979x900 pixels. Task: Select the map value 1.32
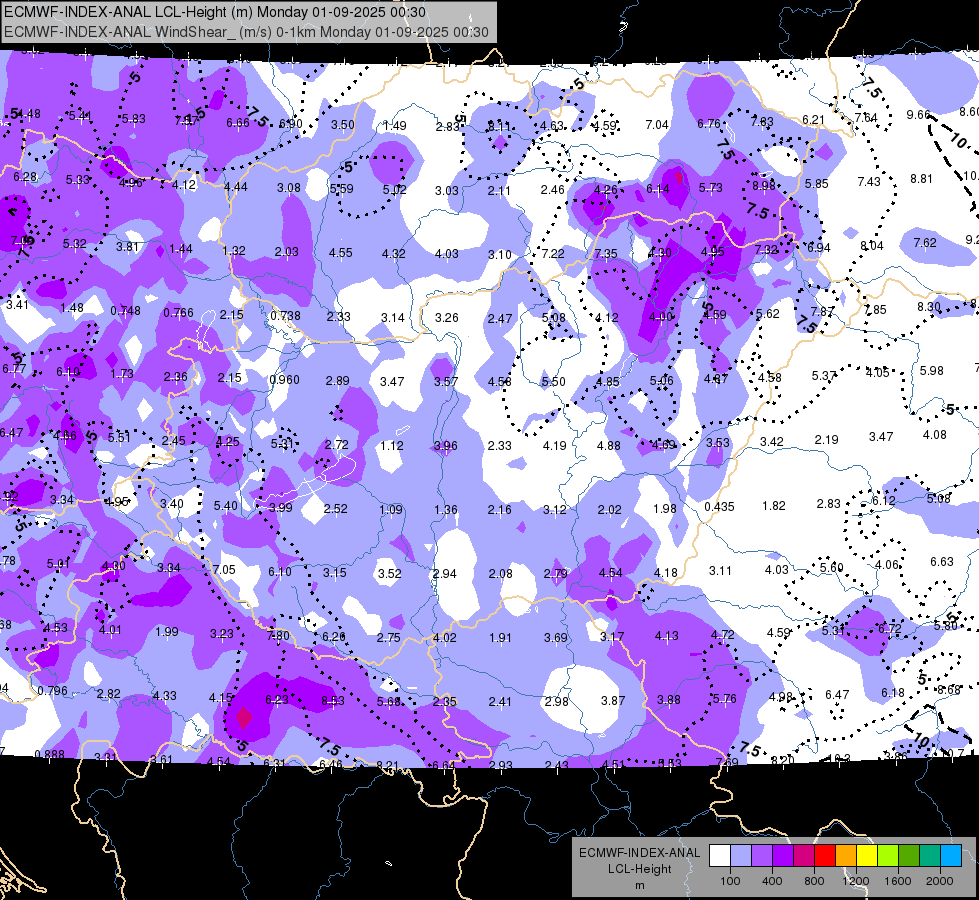(x=234, y=250)
